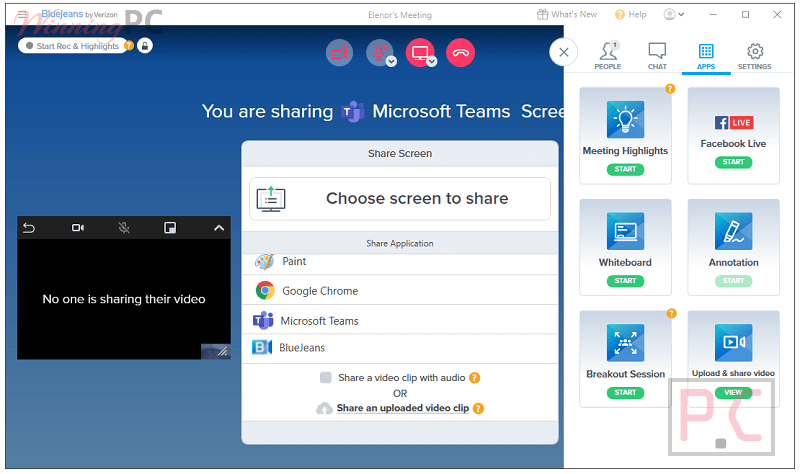Click the resize handle of video preview

(223, 352)
